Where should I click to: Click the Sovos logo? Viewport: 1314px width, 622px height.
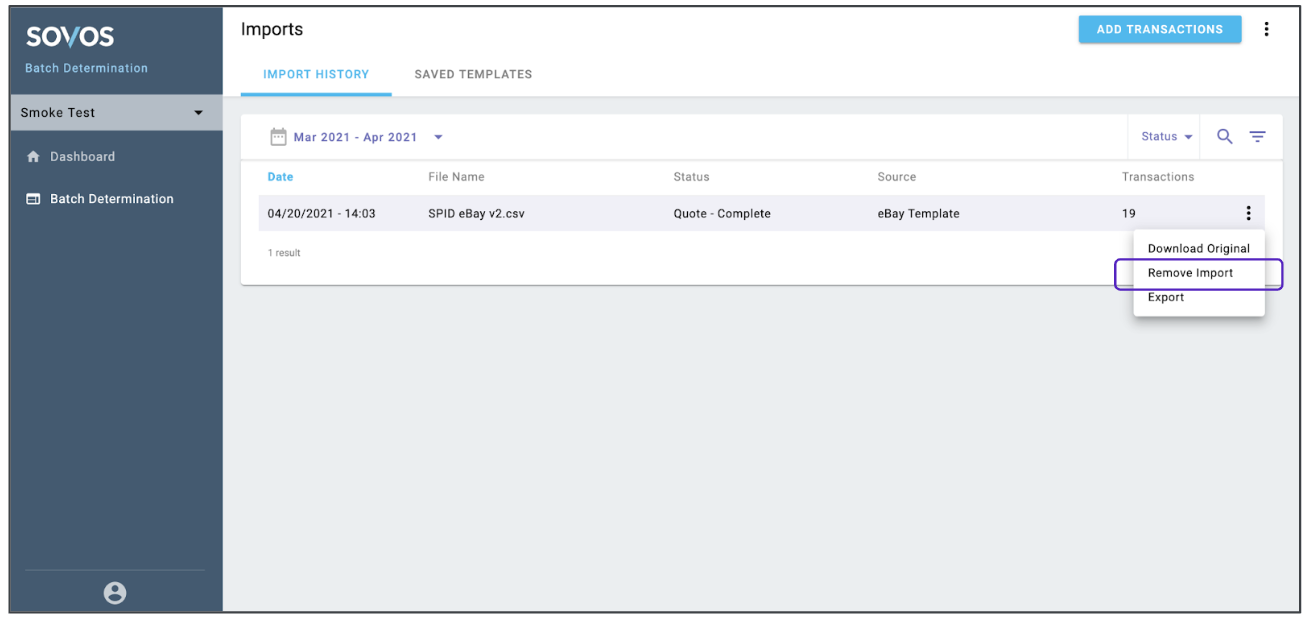[x=70, y=37]
